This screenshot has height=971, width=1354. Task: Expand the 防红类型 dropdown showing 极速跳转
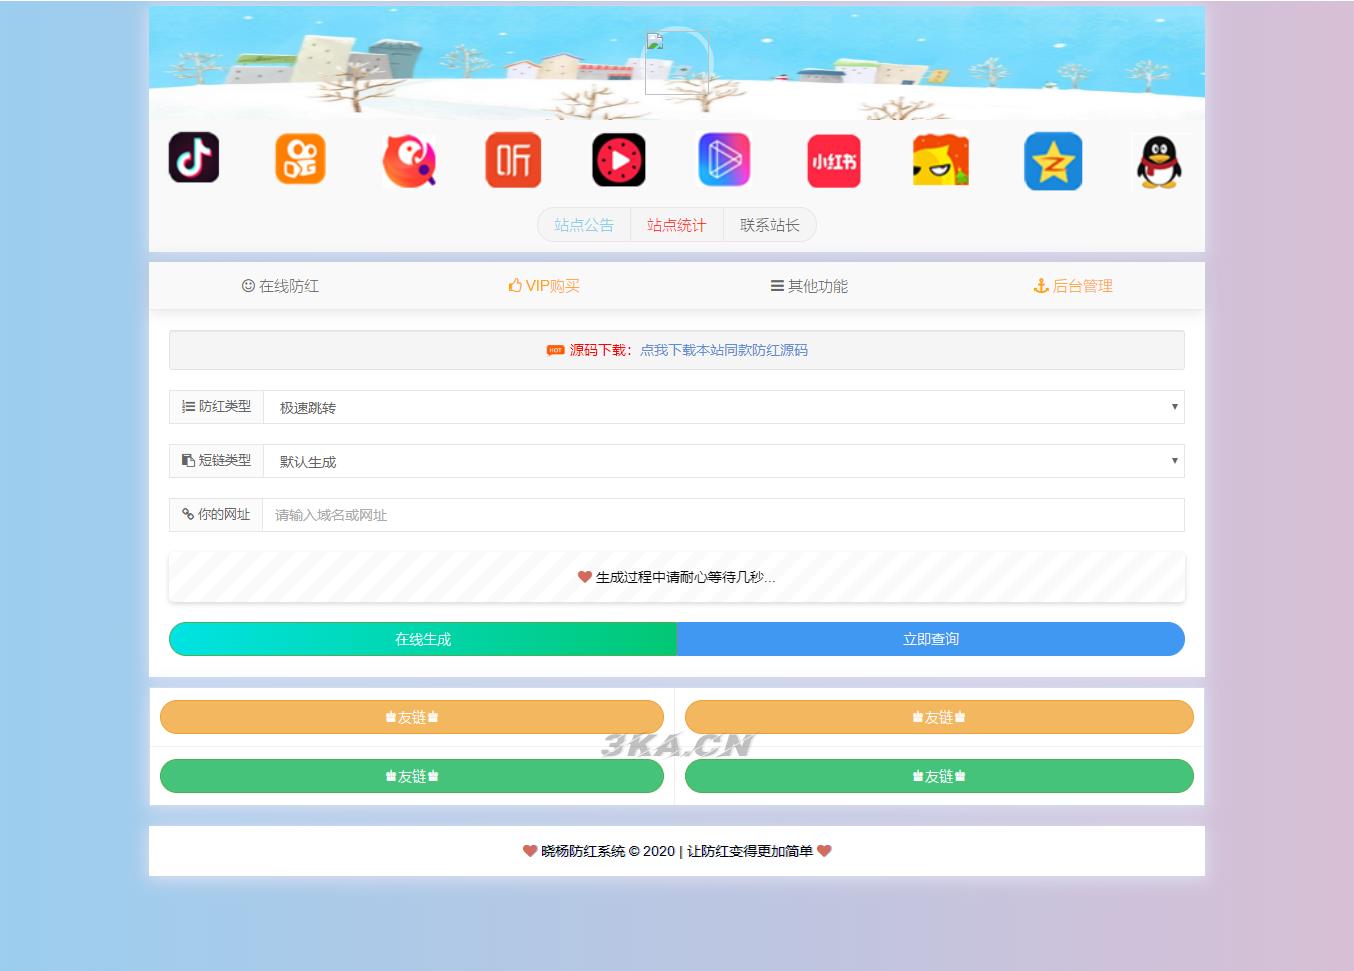(724, 407)
